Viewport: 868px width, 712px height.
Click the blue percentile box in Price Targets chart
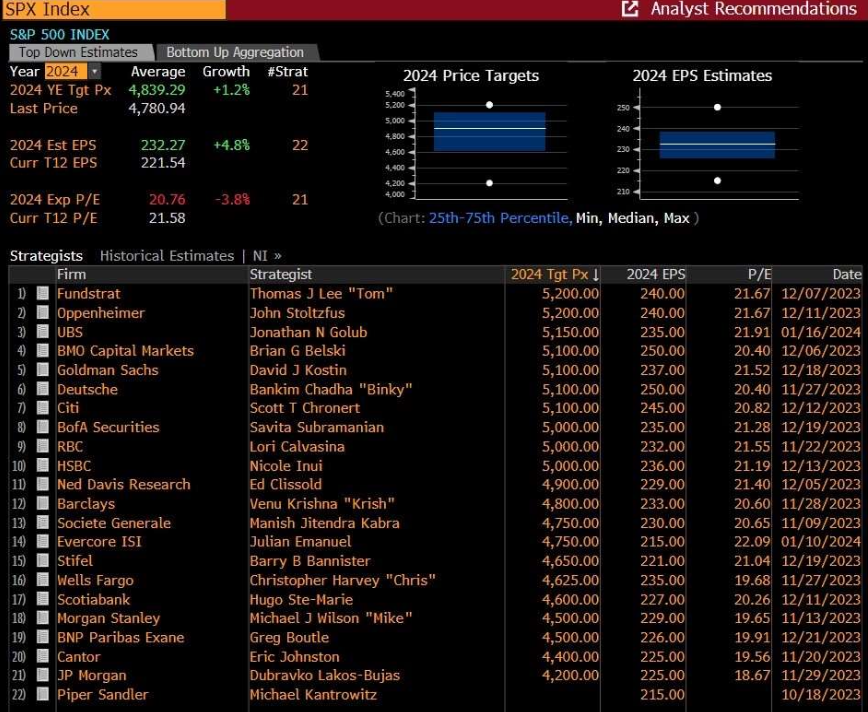click(x=489, y=132)
